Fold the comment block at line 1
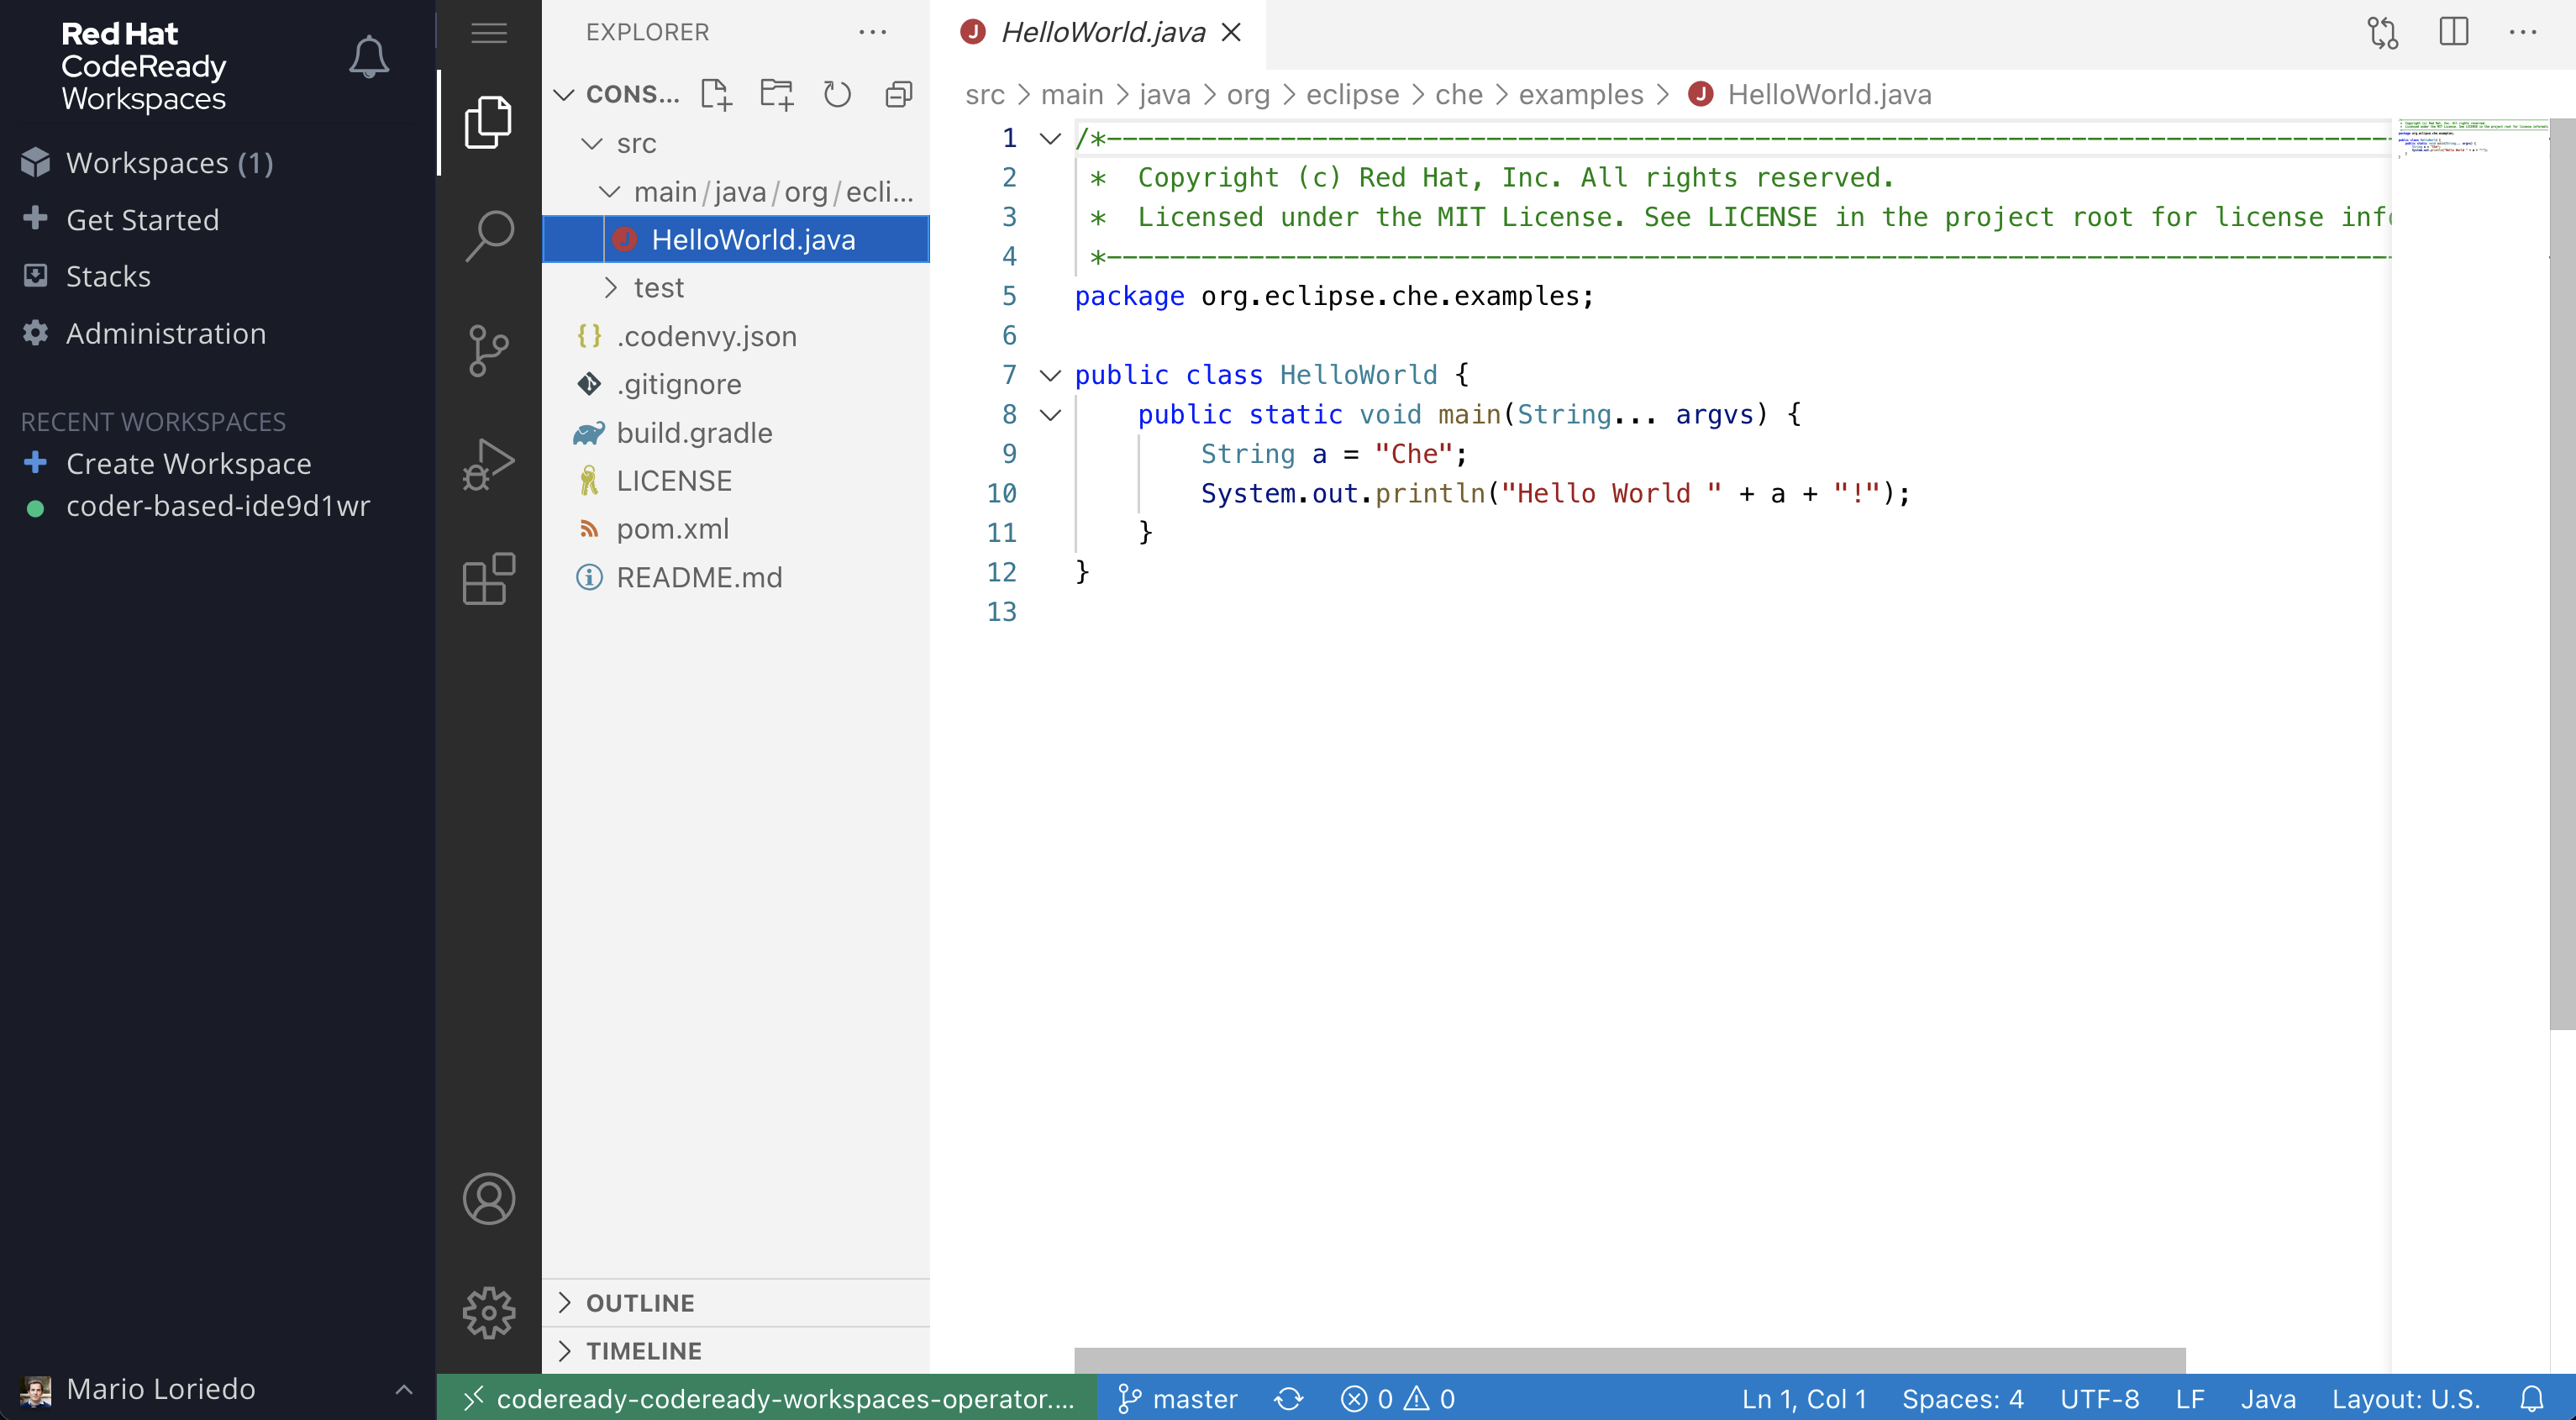 coord(1050,138)
